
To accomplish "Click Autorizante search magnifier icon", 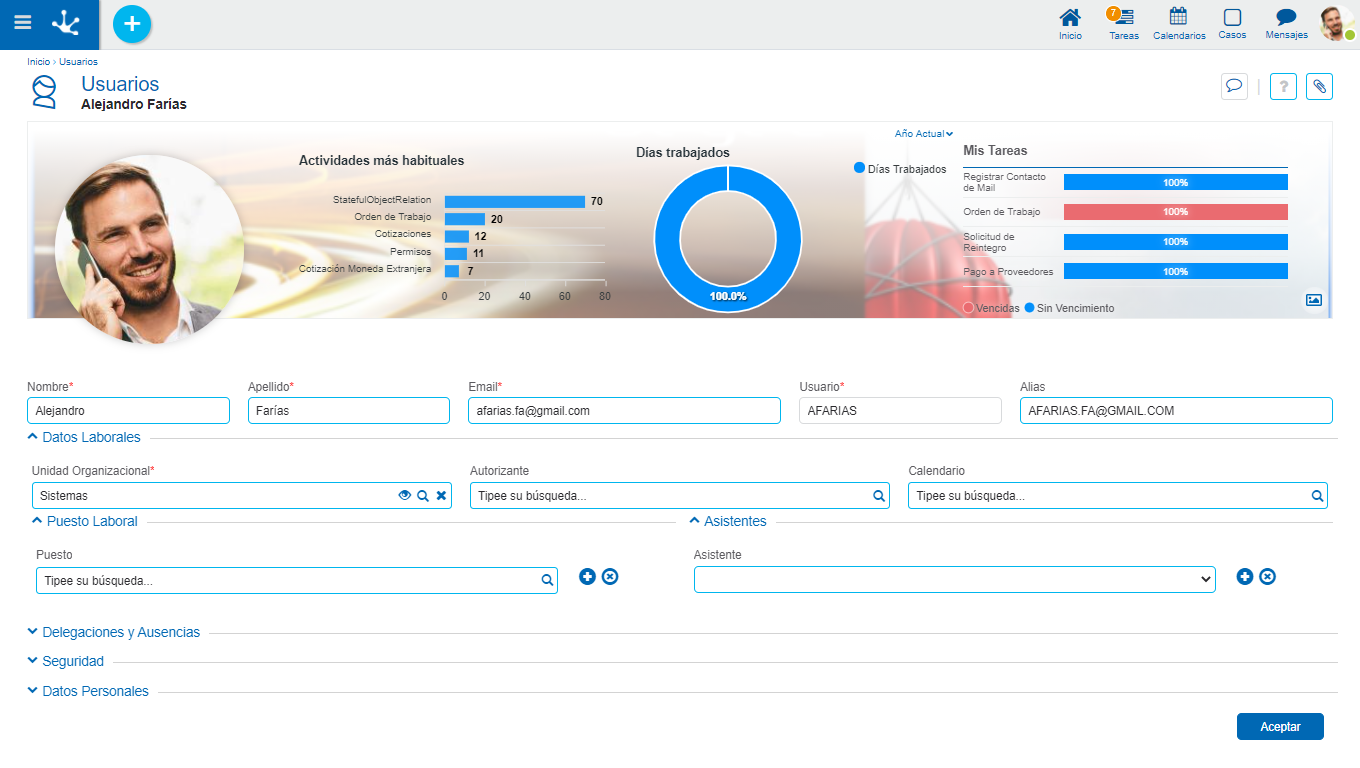I will [879, 495].
